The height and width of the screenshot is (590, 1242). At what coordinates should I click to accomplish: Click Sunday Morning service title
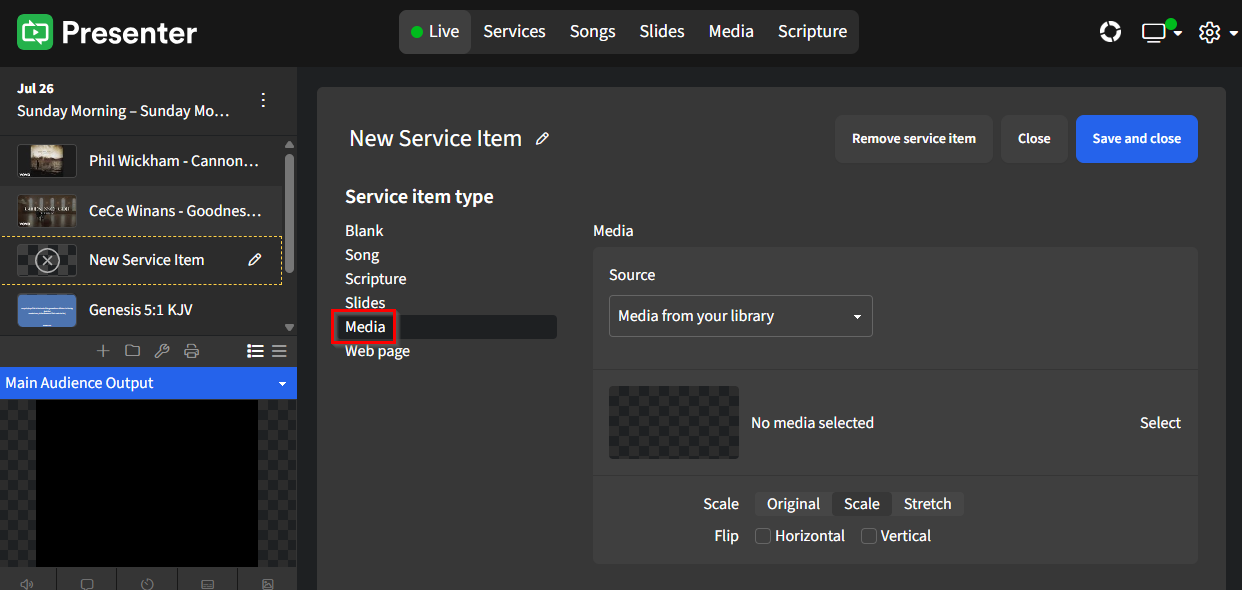(123, 111)
